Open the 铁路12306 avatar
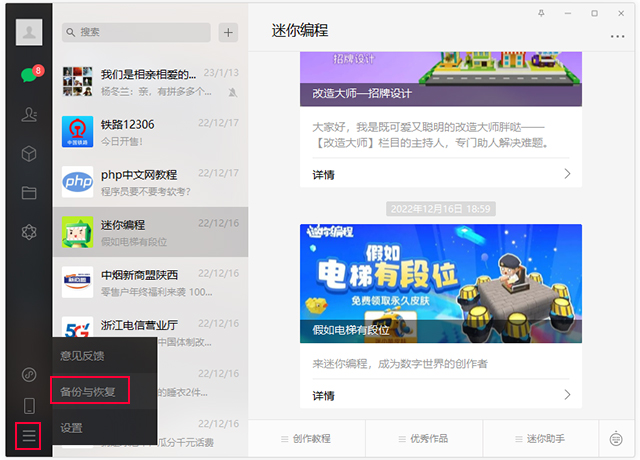The height and width of the screenshot is (460, 640). [78, 132]
